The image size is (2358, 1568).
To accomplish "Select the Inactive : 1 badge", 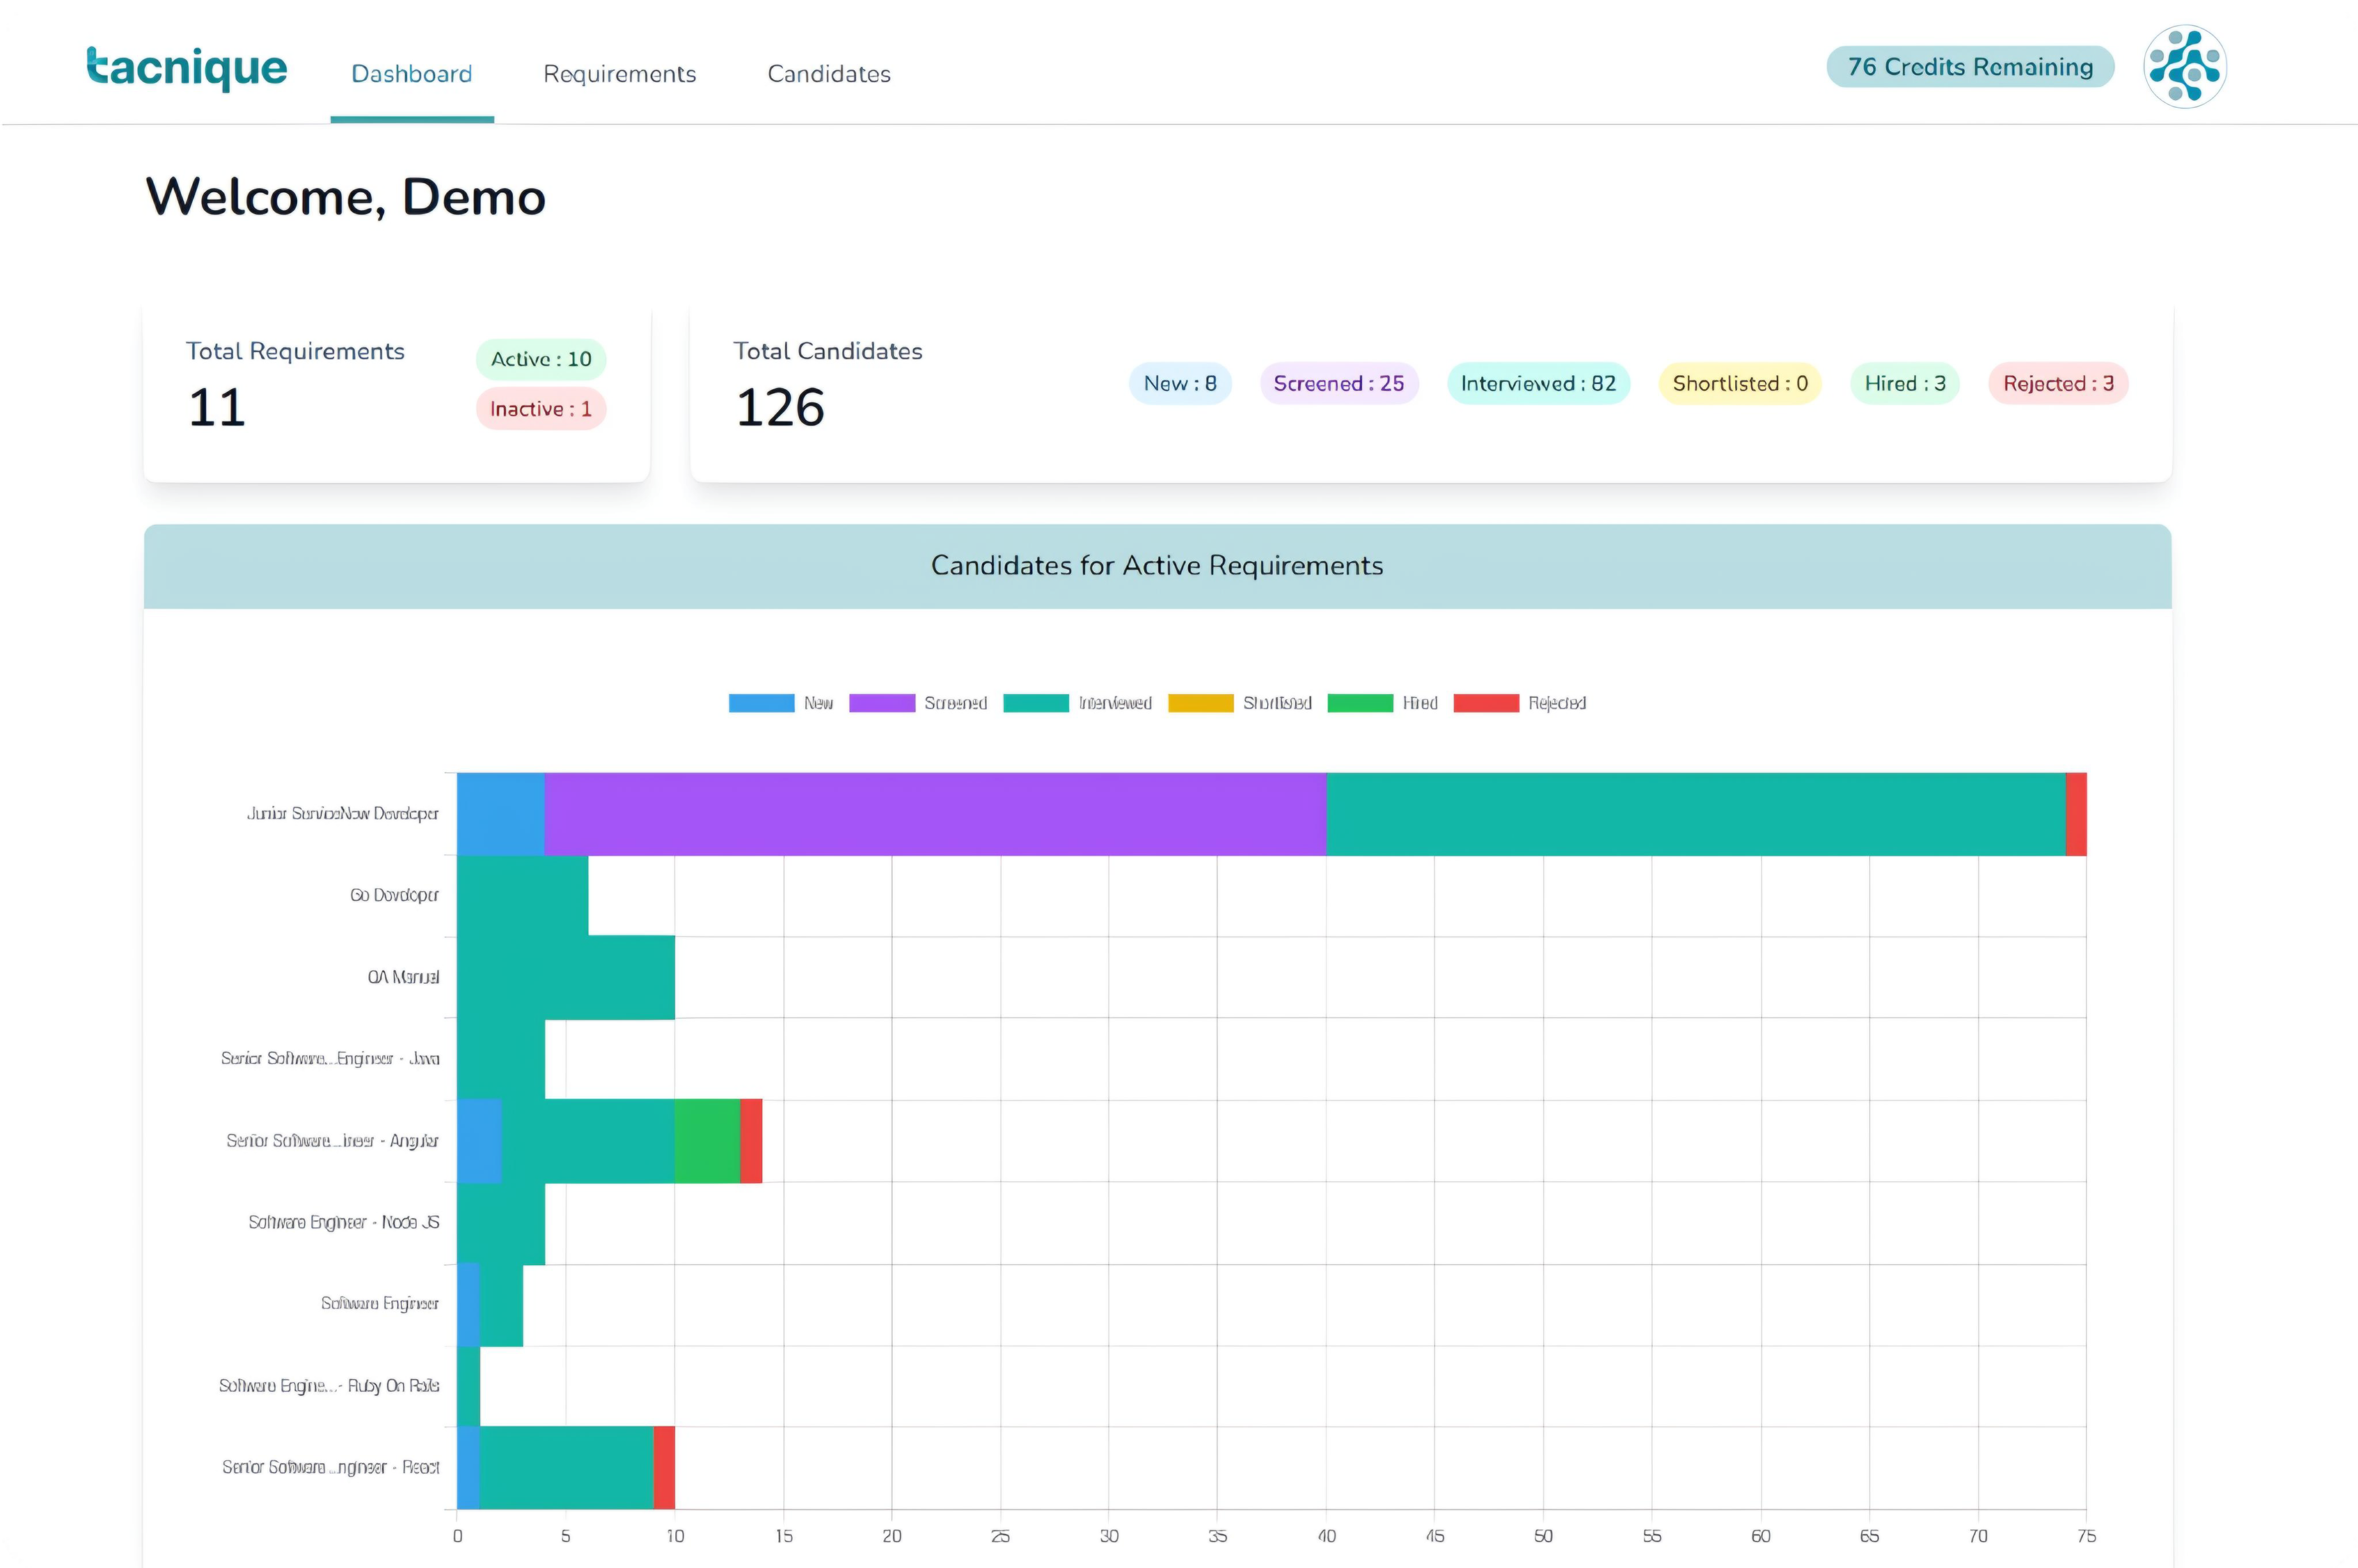I will pyautogui.click(x=541, y=409).
